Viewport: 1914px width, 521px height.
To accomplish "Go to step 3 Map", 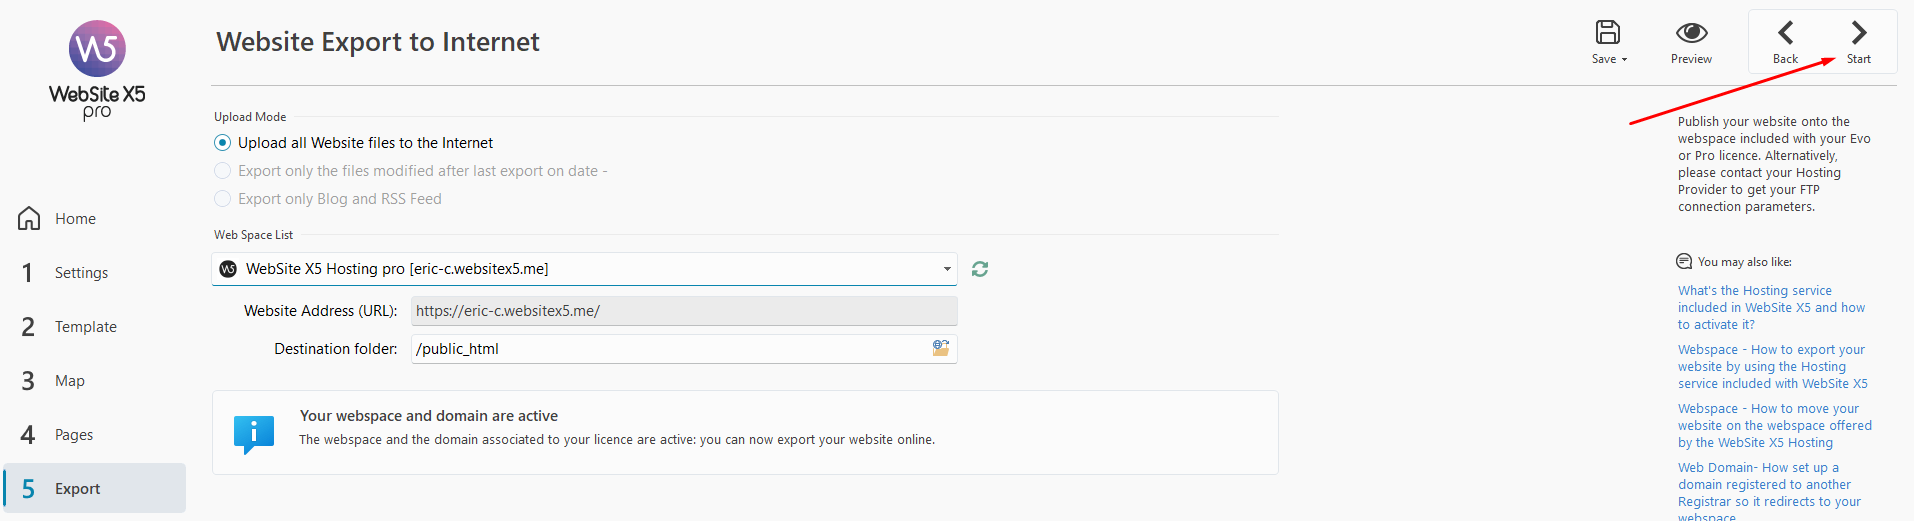I will [x=94, y=381].
